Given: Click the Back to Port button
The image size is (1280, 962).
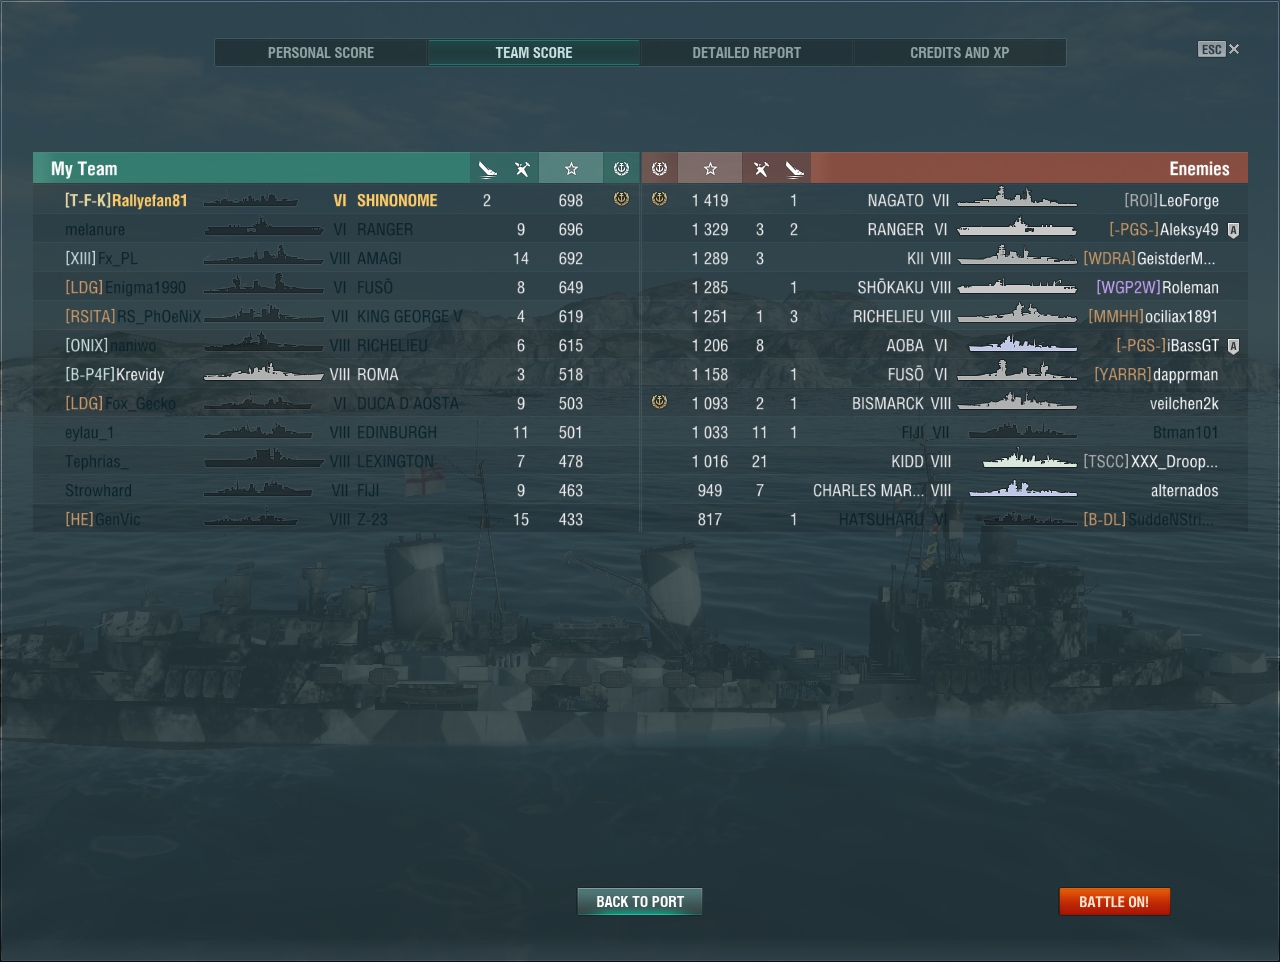Looking at the screenshot, I should pyautogui.click(x=640, y=901).
